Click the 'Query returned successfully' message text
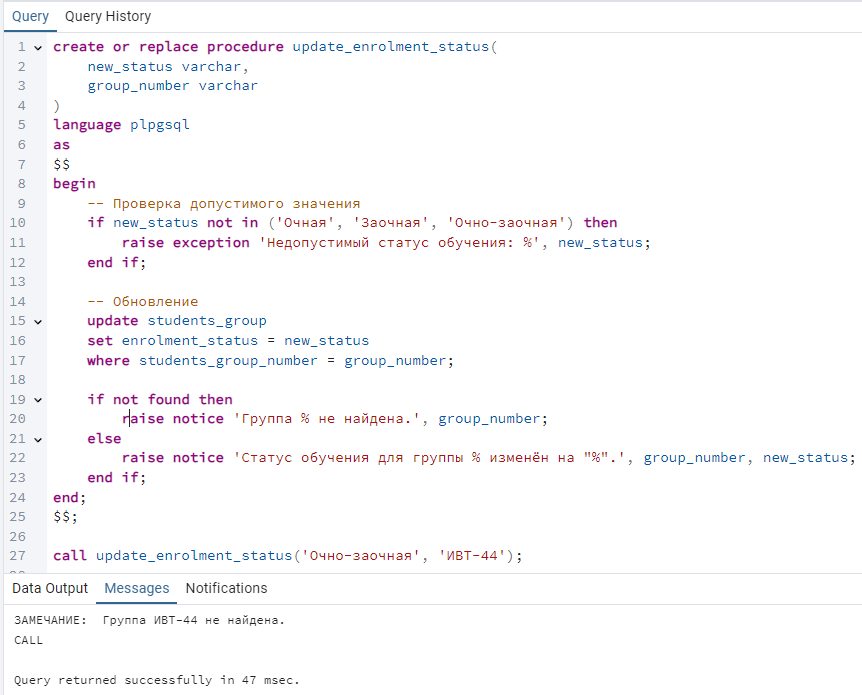This screenshot has width=862, height=695. 157,680
